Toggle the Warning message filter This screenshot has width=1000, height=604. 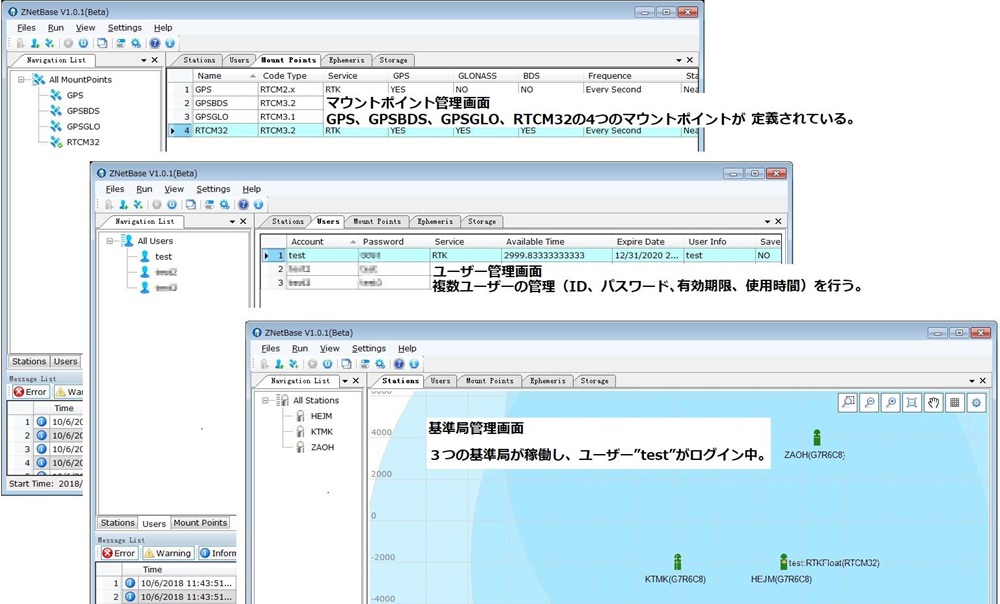point(166,553)
